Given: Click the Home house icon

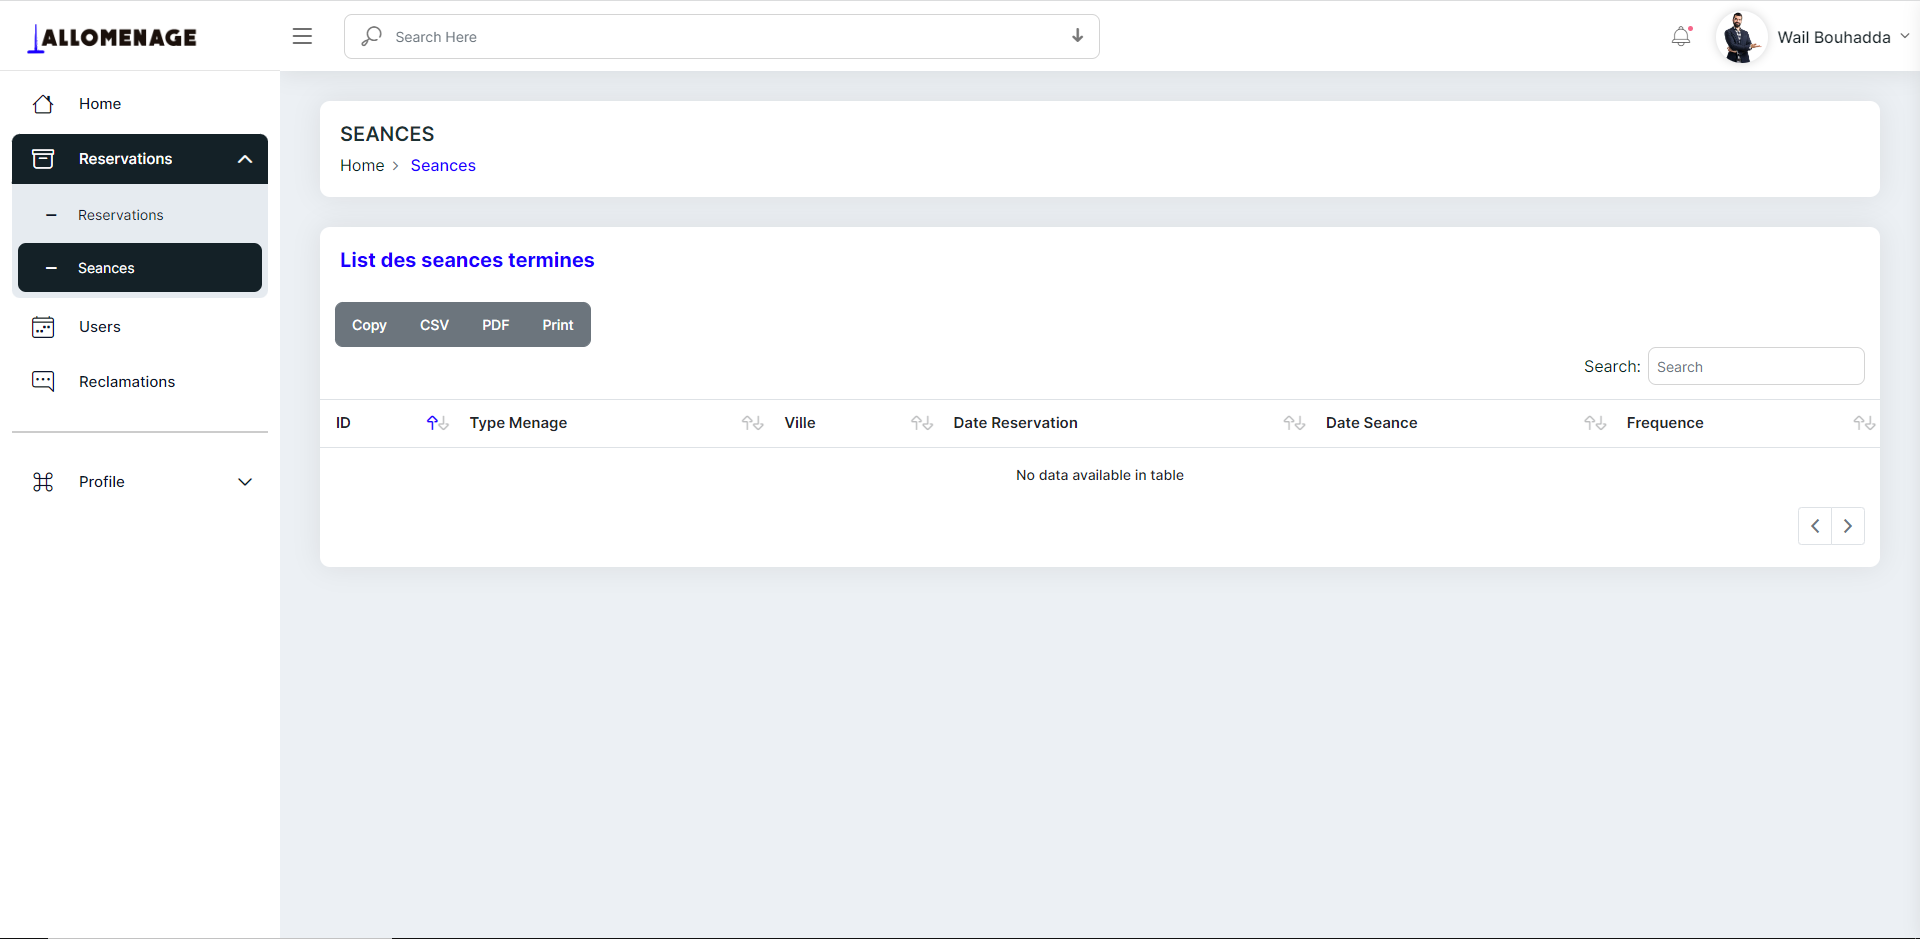Looking at the screenshot, I should [x=43, y=104].
